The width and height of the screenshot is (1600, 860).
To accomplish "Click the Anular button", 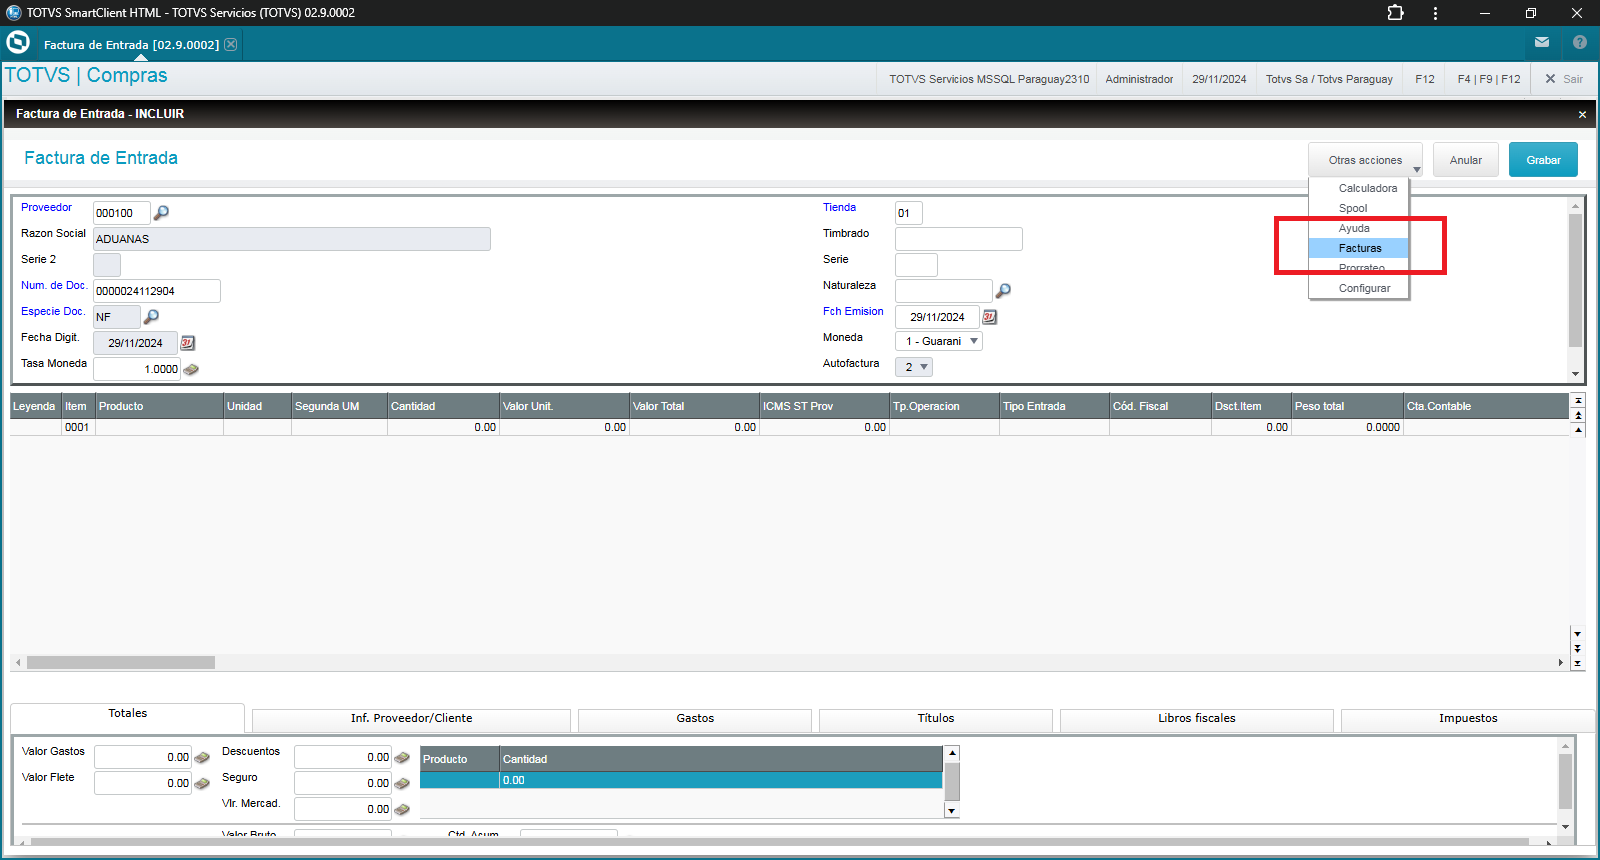I will pyautogui.click(x=1465, y=160).
